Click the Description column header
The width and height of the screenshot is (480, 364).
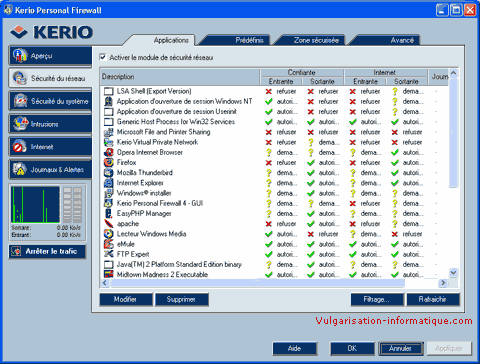tap(180, 77)
